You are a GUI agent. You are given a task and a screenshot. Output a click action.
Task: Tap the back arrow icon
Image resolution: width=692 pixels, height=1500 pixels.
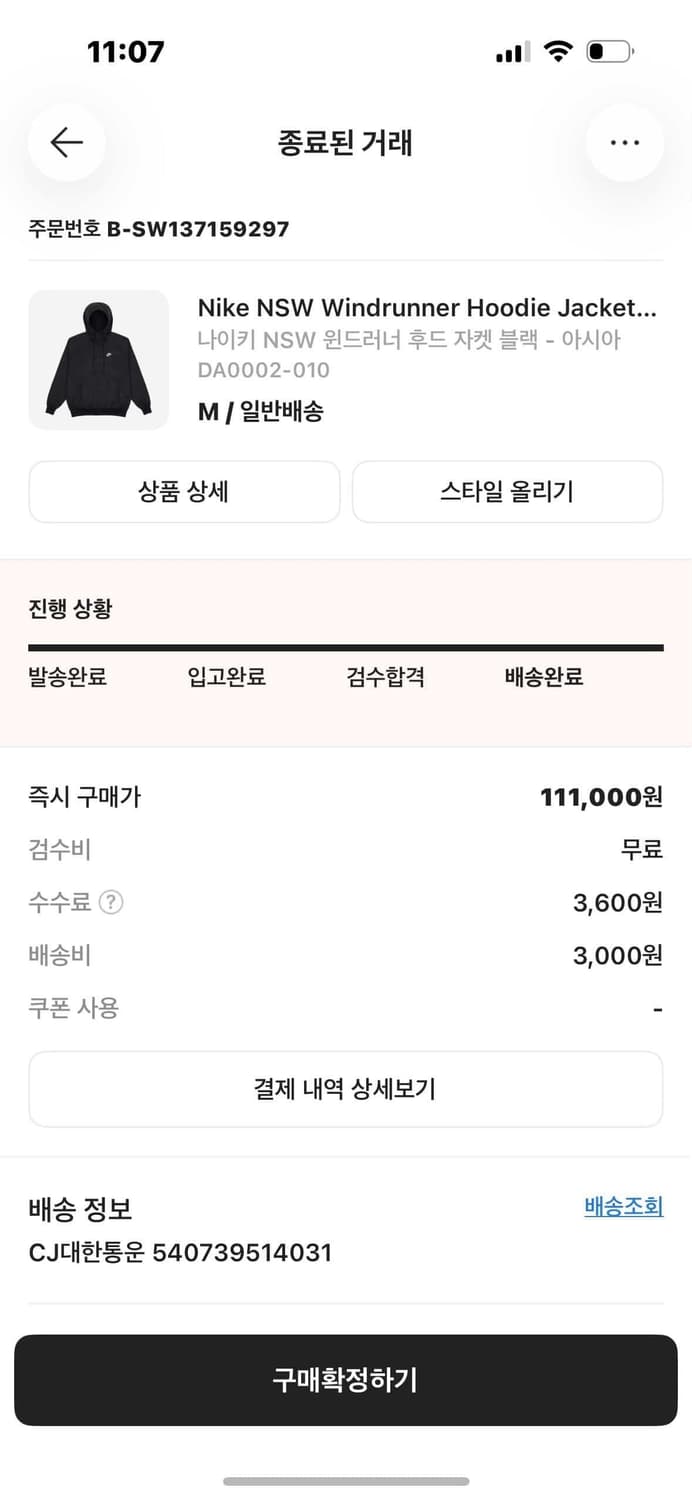click(x=65, y=142)
